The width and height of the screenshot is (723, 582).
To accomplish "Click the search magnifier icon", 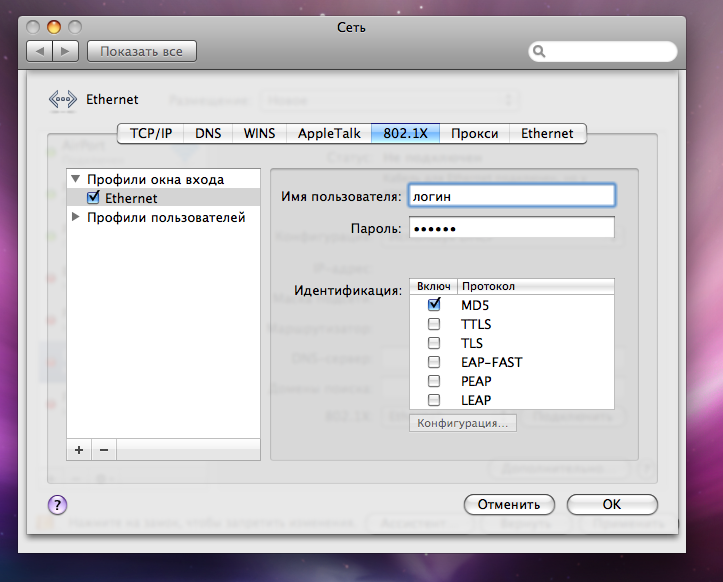I will click(x=539, y=51).
